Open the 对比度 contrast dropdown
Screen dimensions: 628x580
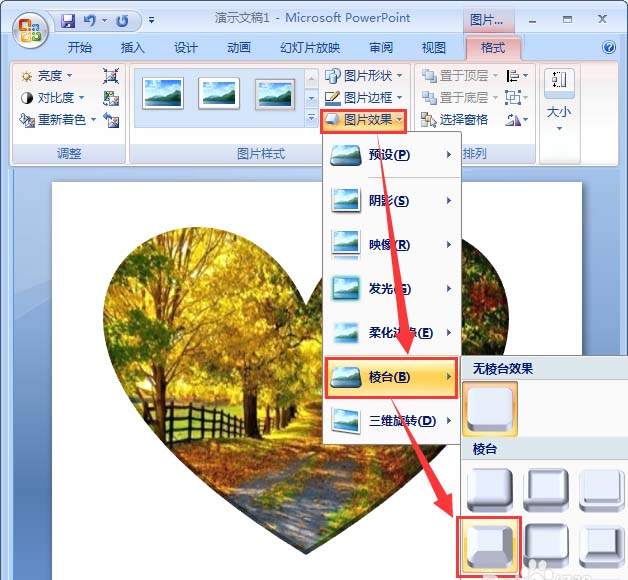(x=52, y=98)
